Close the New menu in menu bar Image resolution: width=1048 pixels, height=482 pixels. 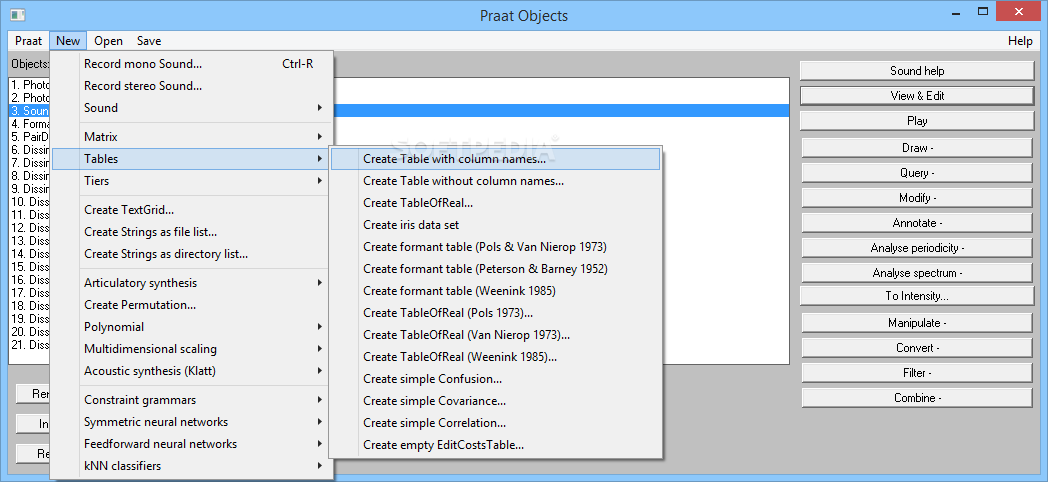[x=68, y=41]
